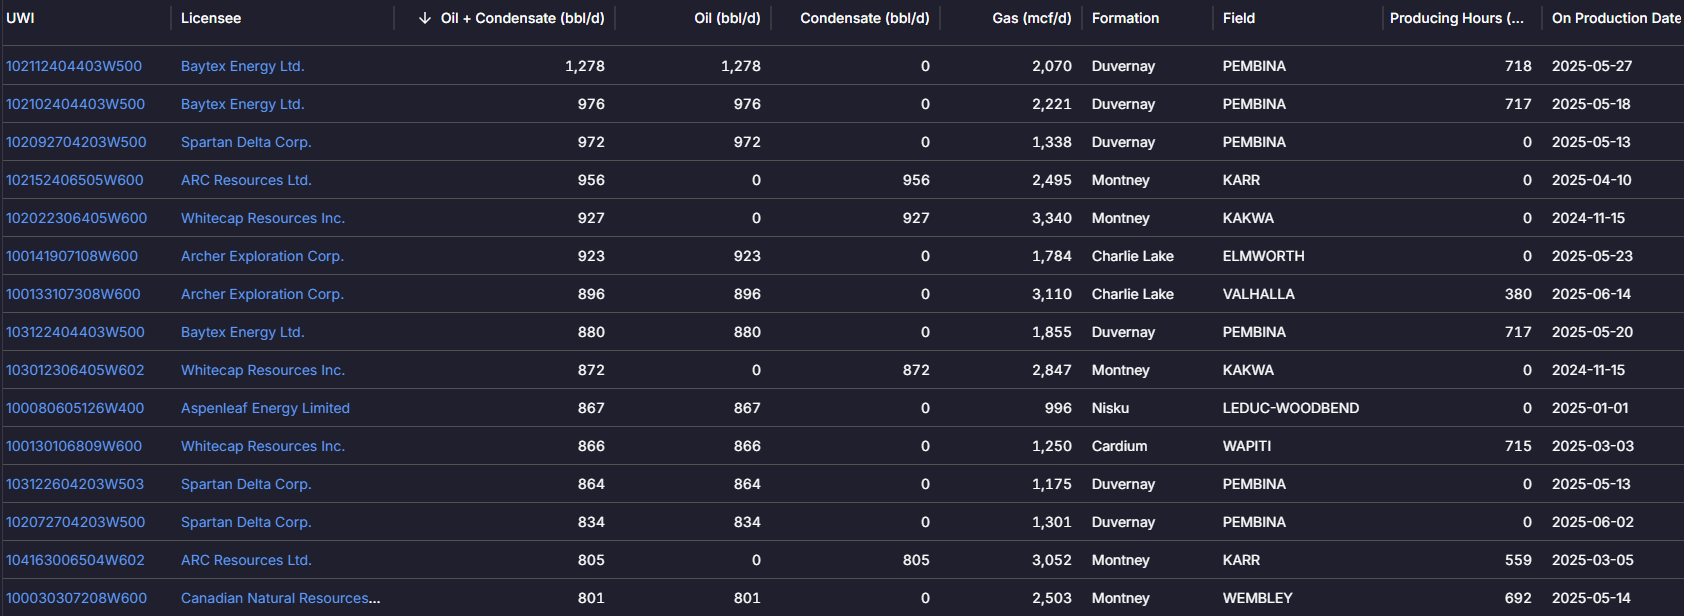
Task: Open well link 102112404403W500
Action: point(74,66)
